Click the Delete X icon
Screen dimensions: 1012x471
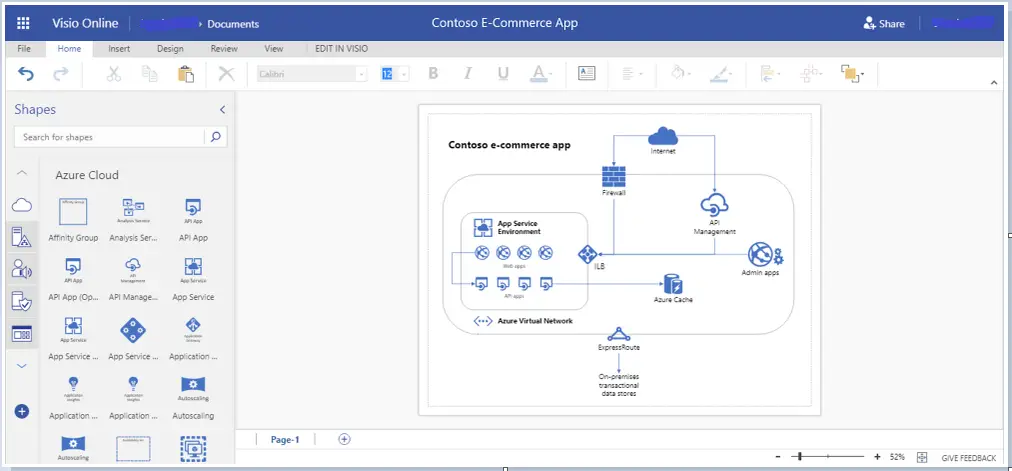click(227, 74)
